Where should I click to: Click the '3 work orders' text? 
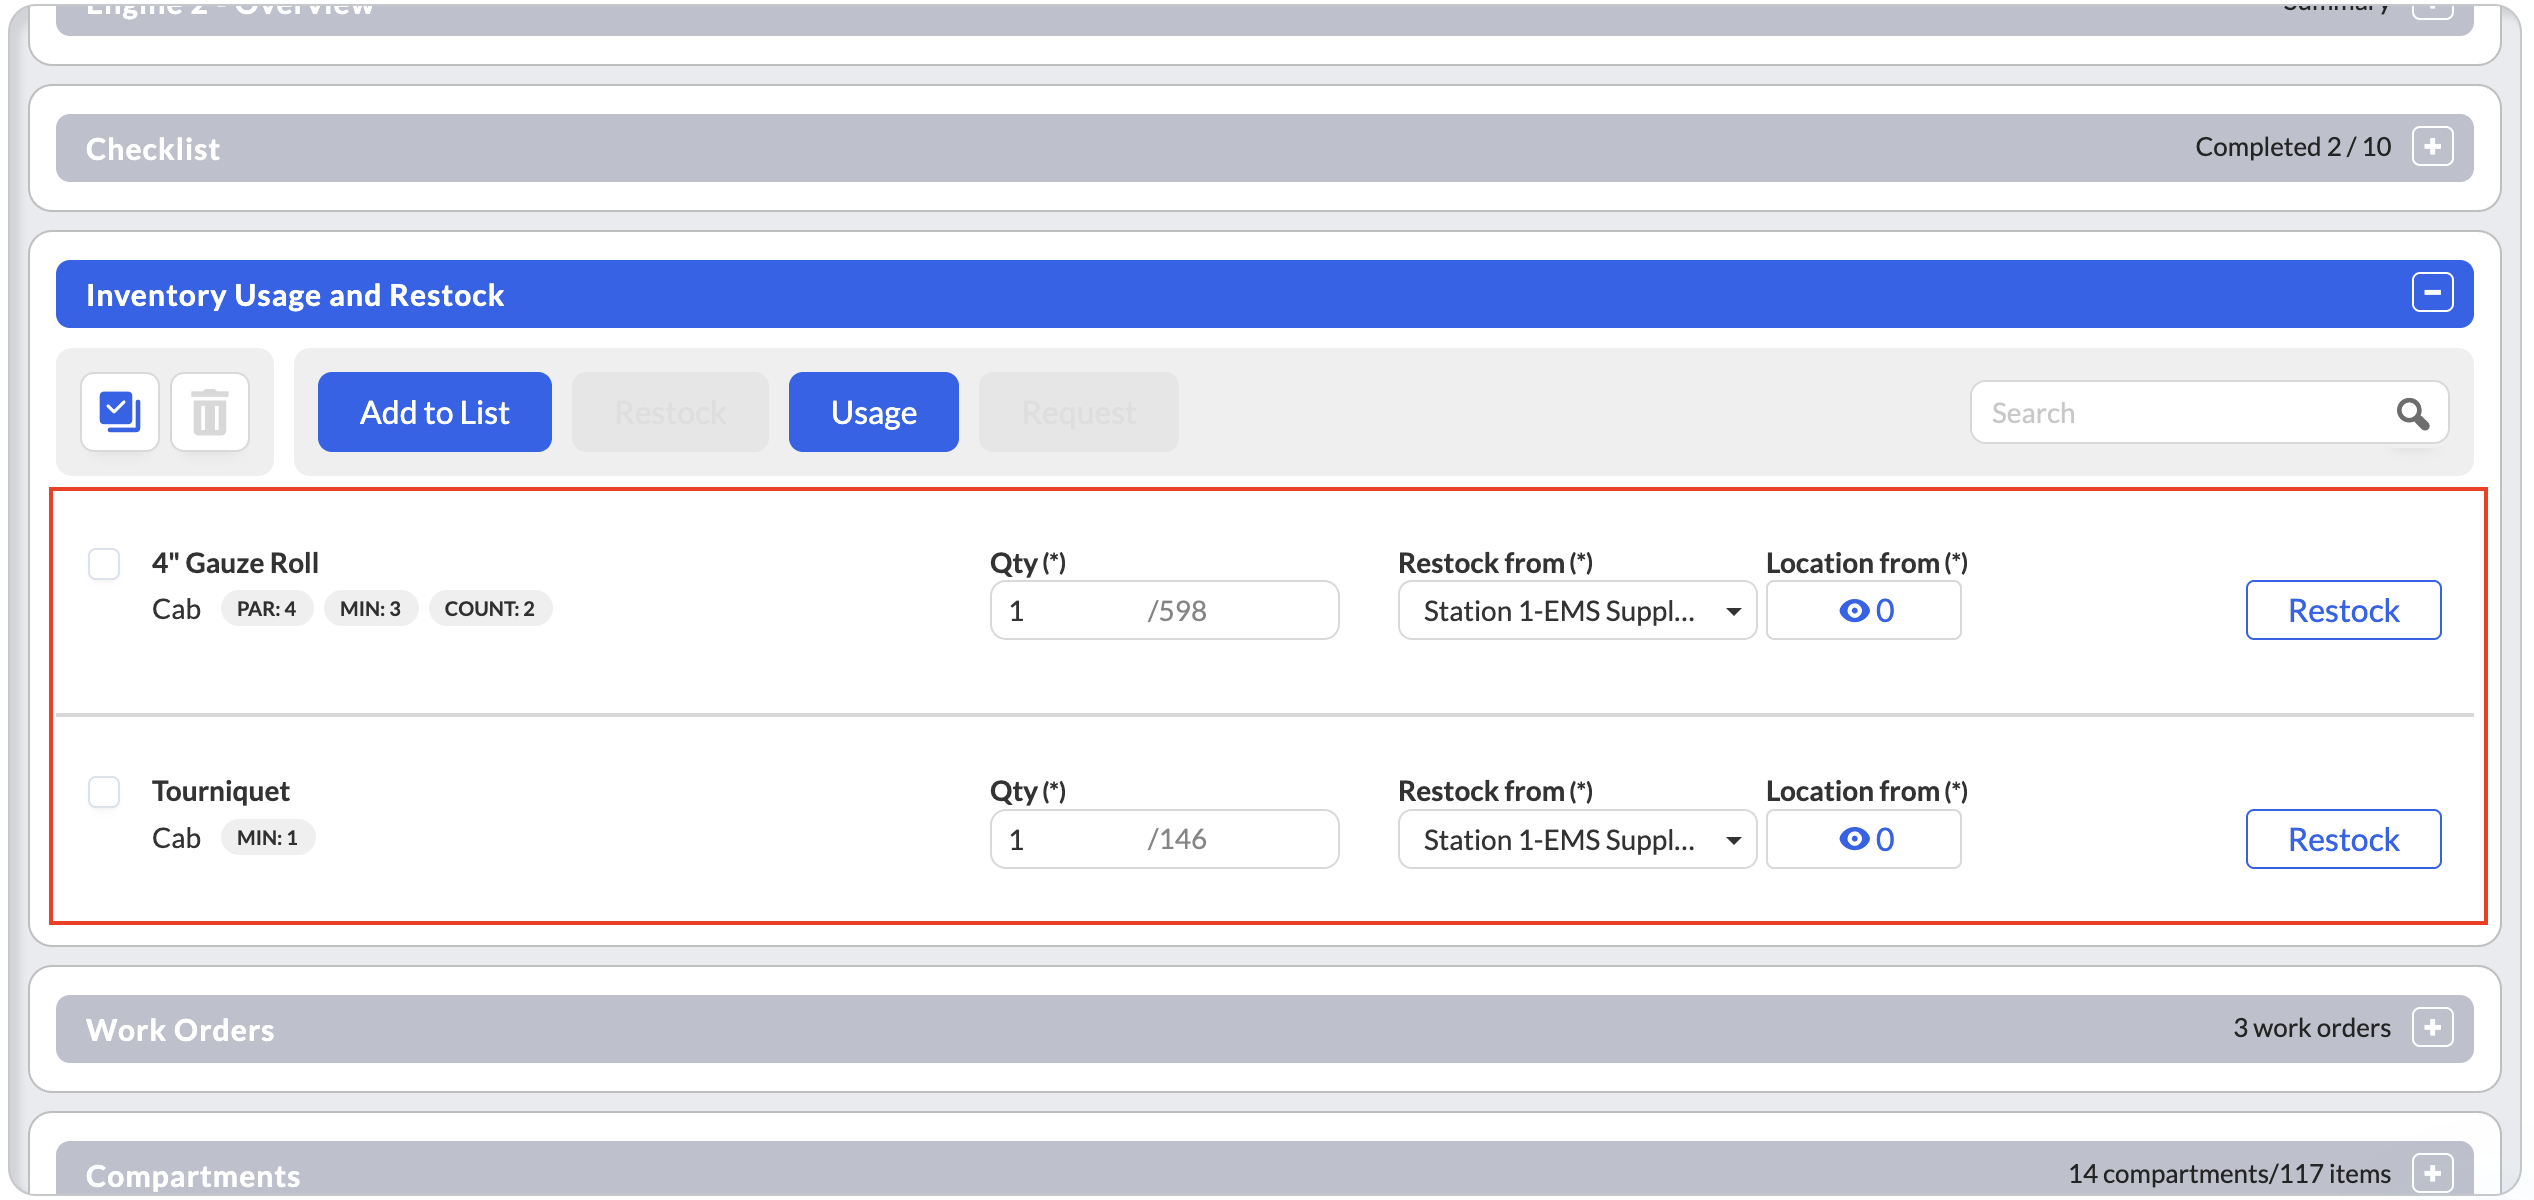[2312, 1028]
